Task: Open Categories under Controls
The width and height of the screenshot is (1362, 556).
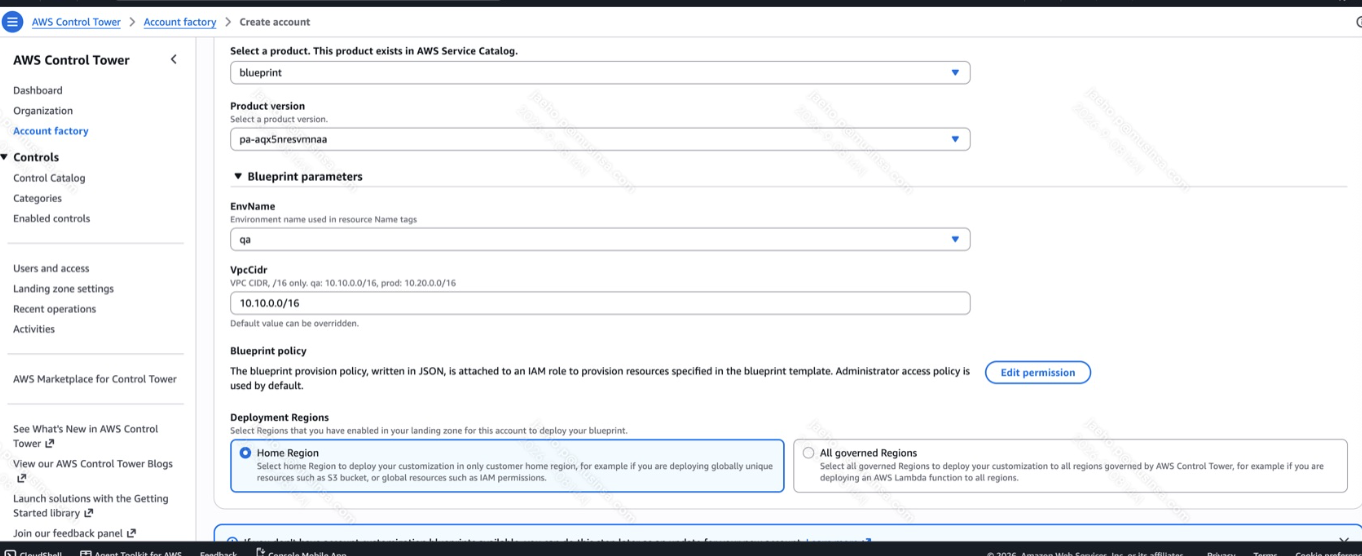Action: (37, 198)
